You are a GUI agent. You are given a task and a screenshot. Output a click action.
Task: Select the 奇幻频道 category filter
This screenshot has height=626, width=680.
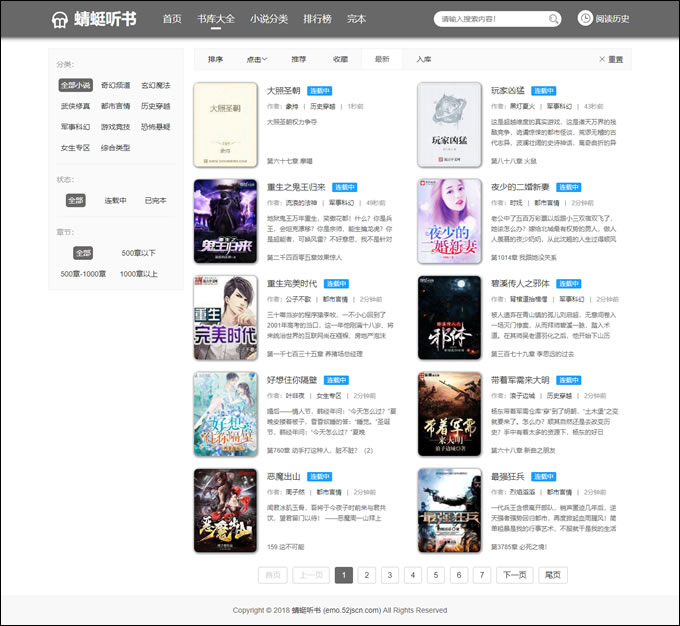point(115,86)
